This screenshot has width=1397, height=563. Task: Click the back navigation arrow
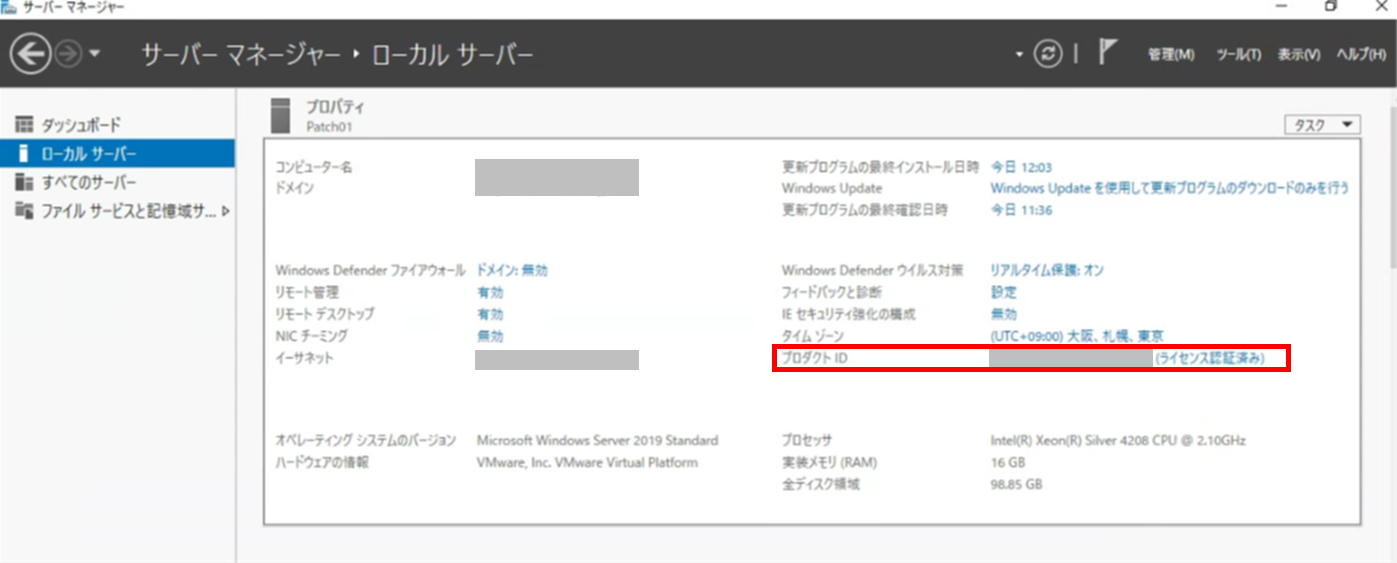pyautogui.click(x=31, y=54)
